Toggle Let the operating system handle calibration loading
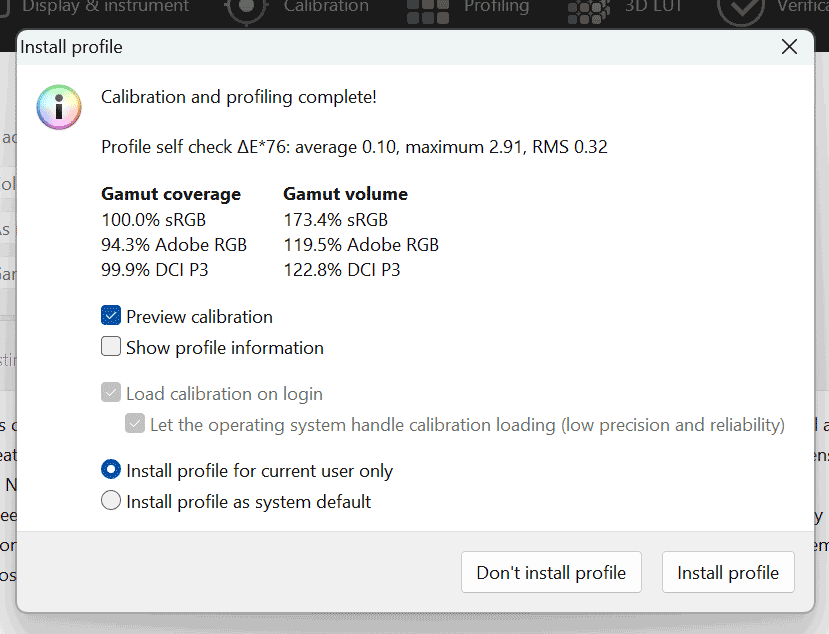 pos(135,424)
